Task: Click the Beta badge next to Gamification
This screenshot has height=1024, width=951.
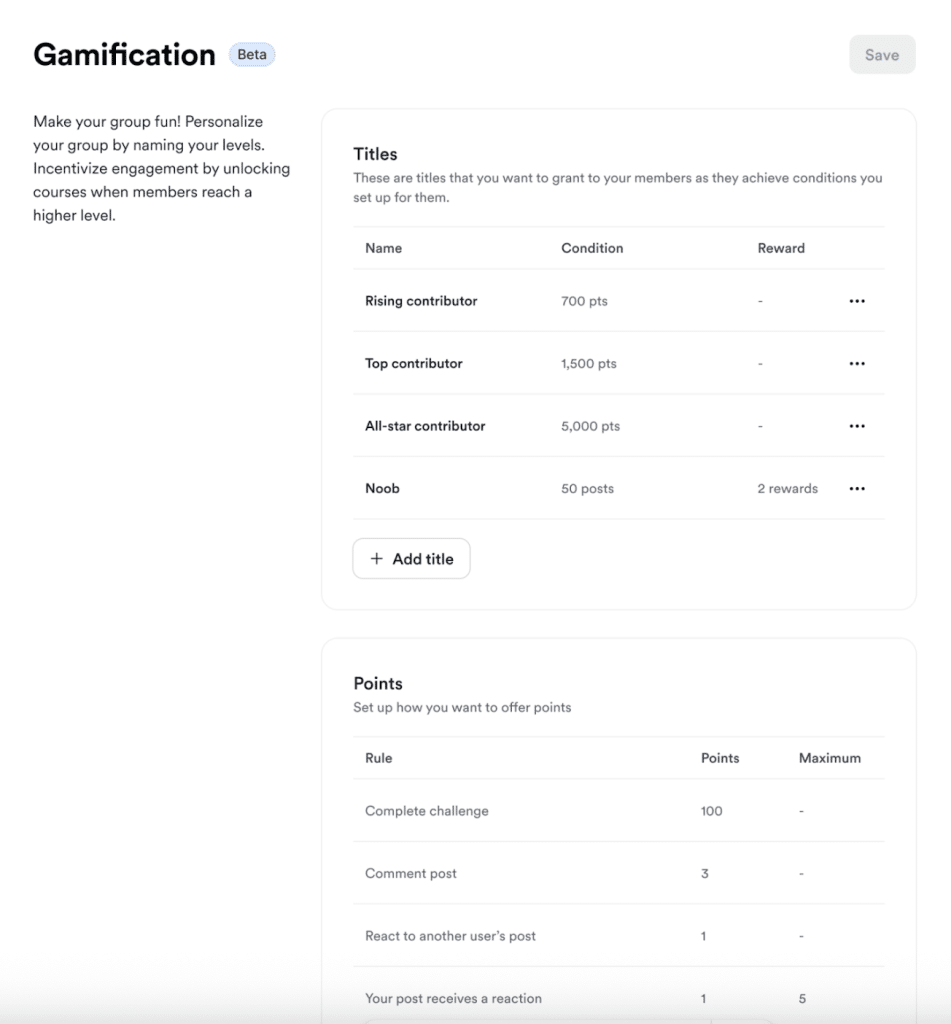Action: [252, 54]
